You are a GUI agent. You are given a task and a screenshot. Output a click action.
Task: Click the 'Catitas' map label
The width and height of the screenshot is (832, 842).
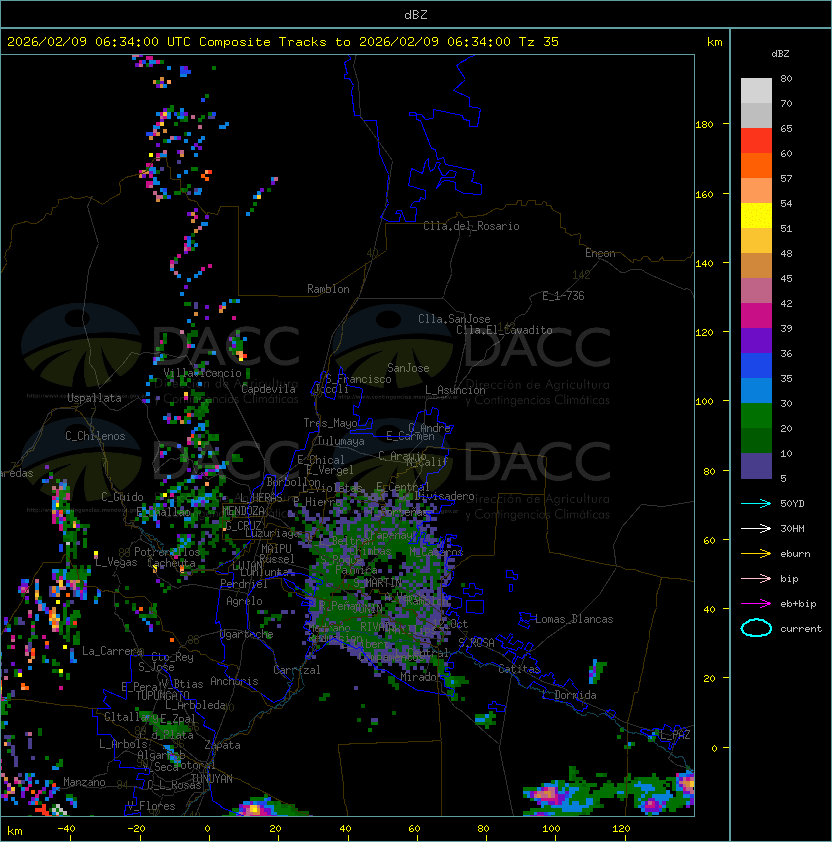pyautogui.click(x=519, y=669)
